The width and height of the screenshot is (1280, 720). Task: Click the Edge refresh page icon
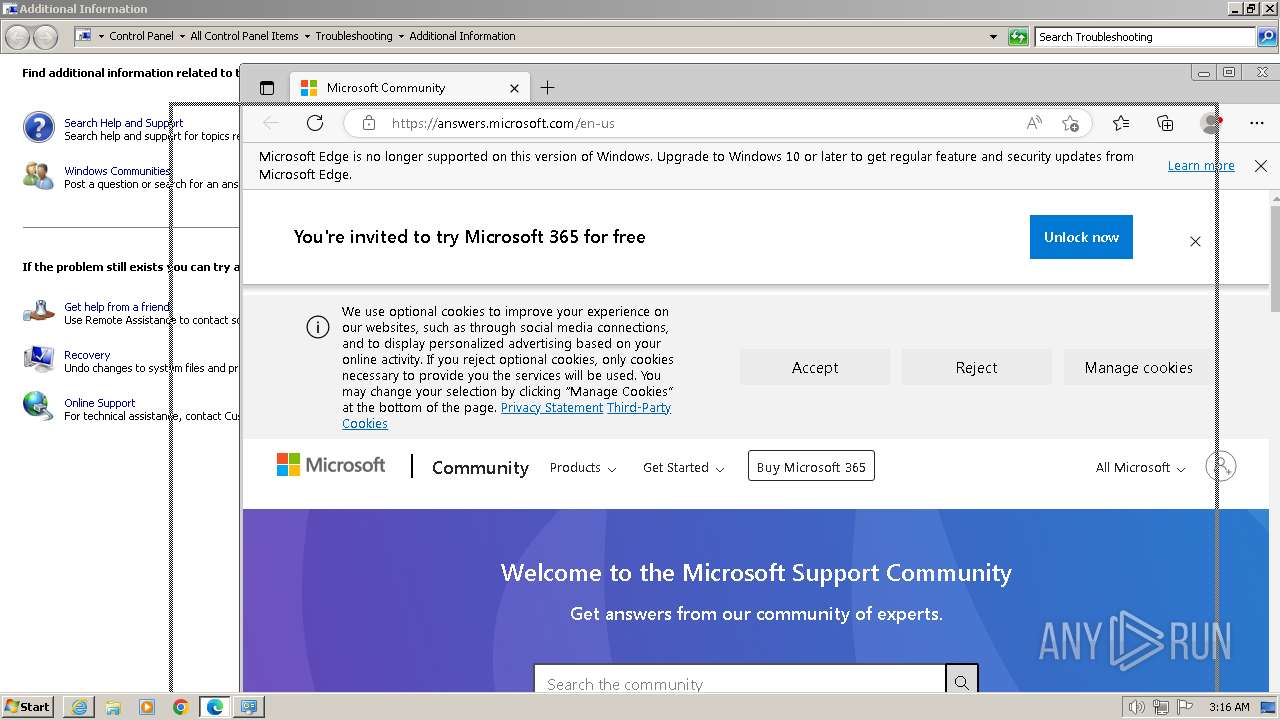[315, 123]
